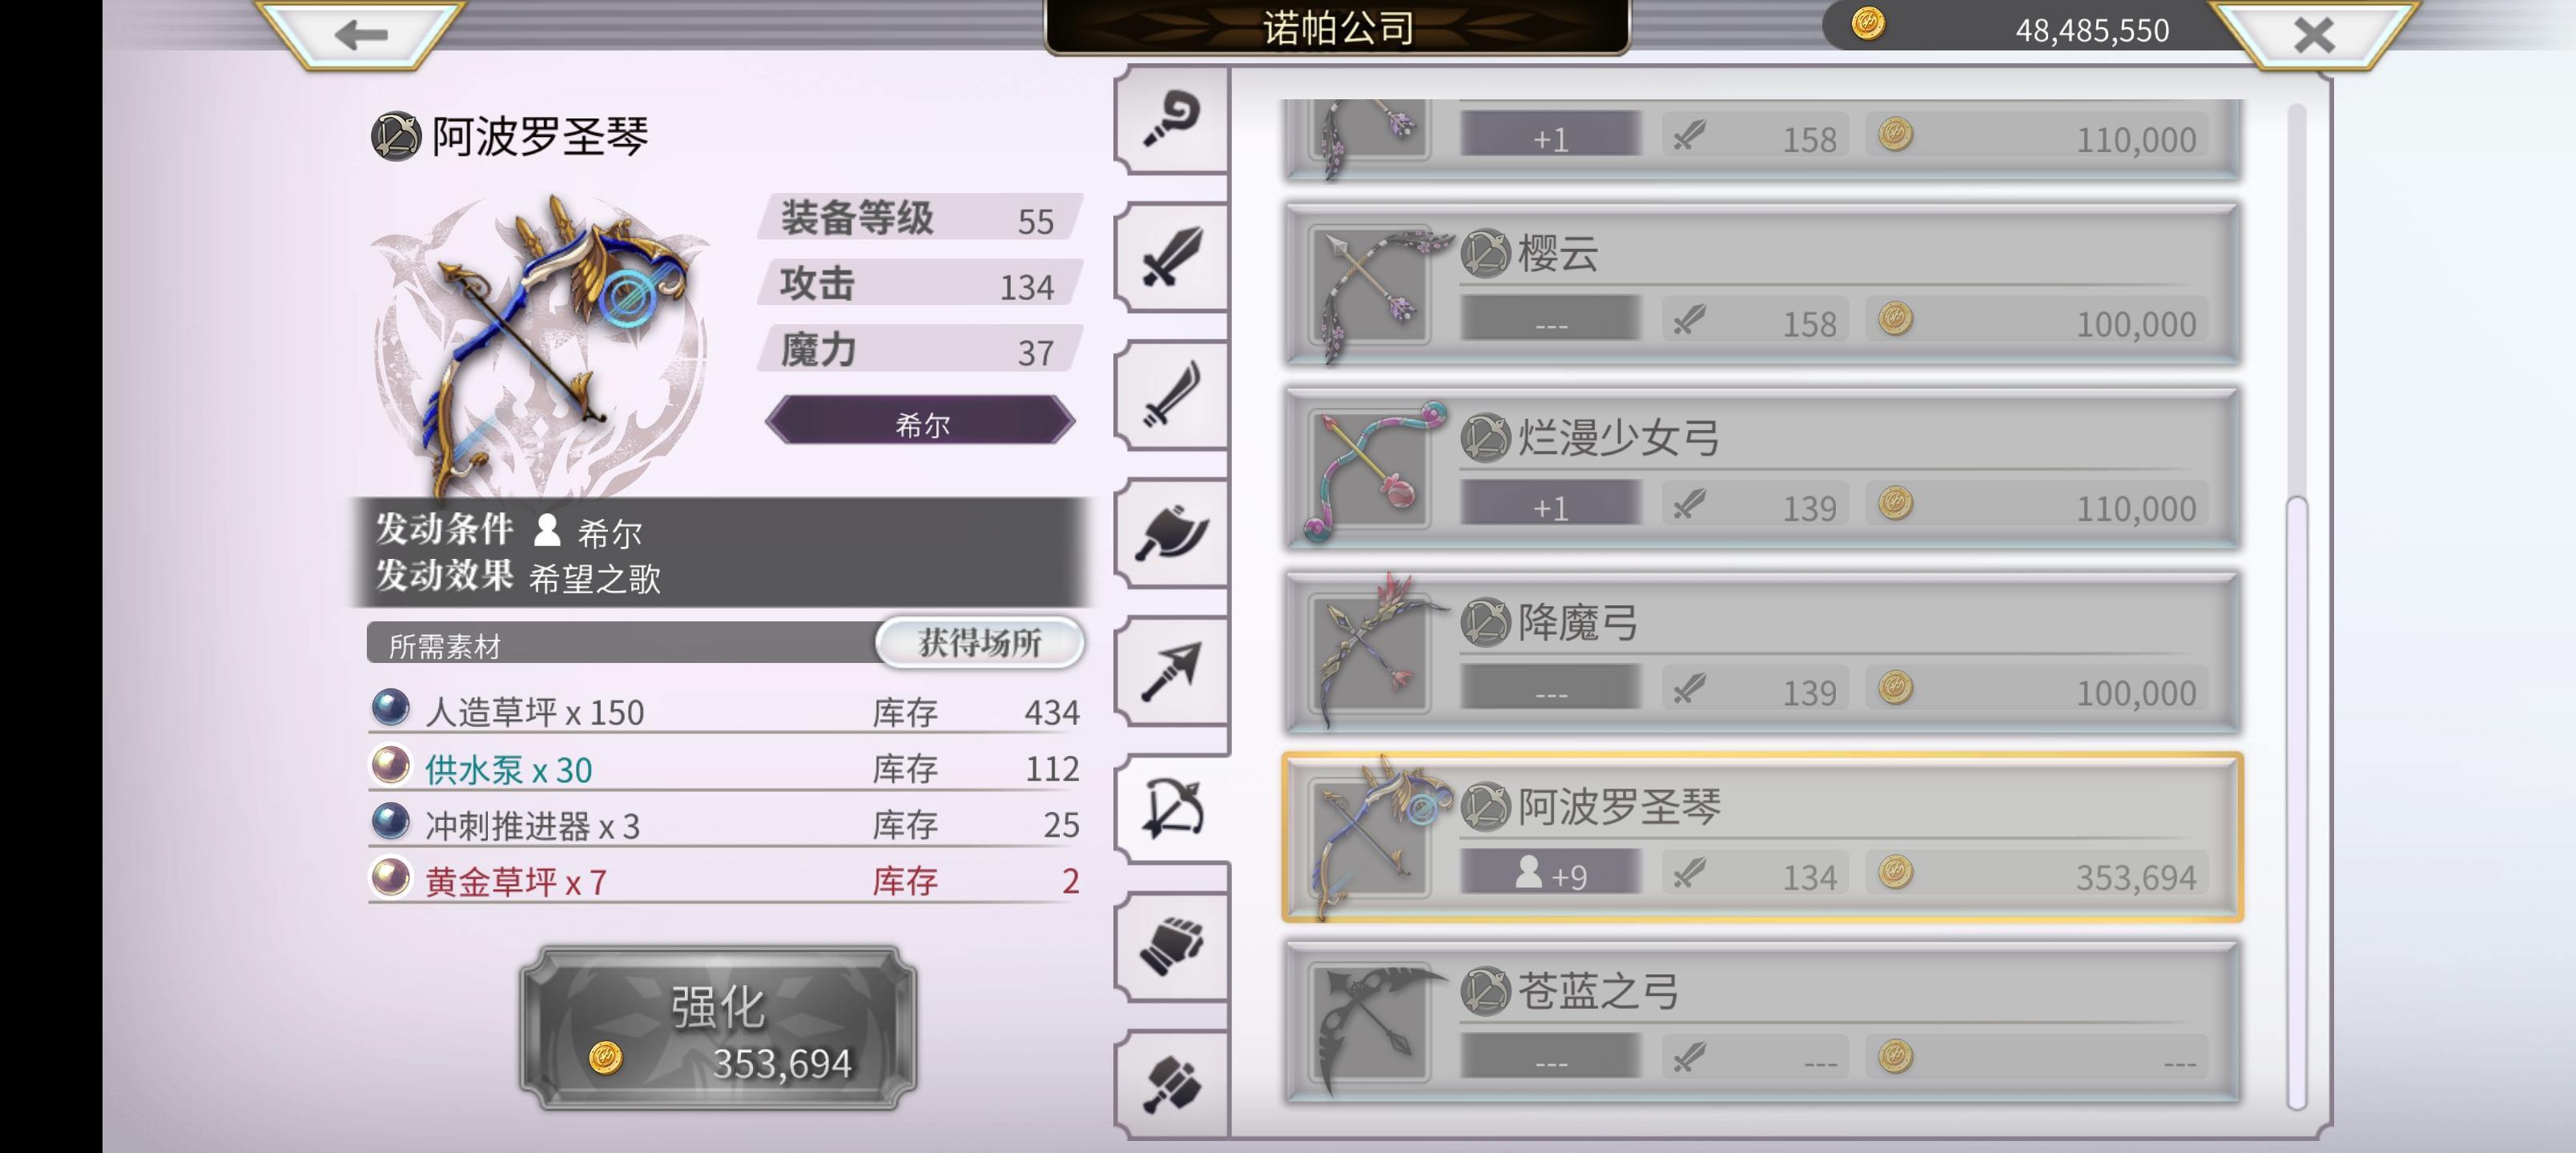Select the staff weapon category icon
2576x1153 pixels.
click(x=1171, y=119)
